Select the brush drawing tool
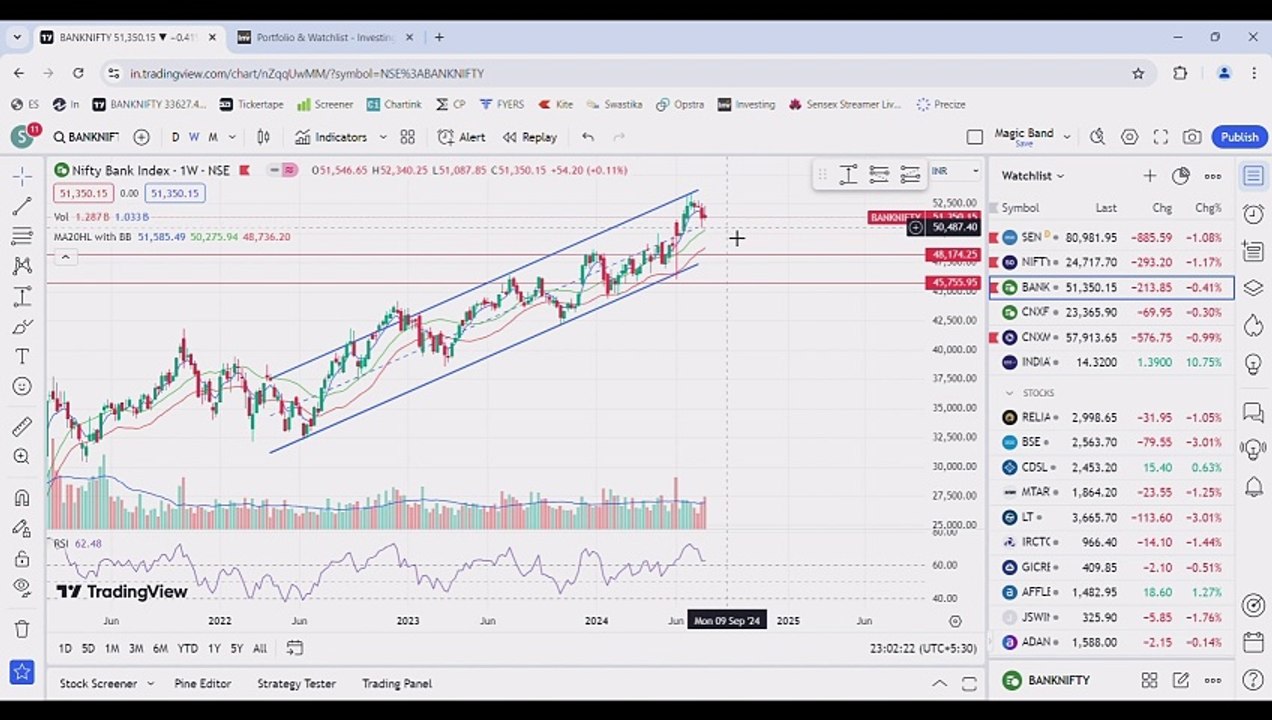1272x720 pixels. [x=21, y=326]
